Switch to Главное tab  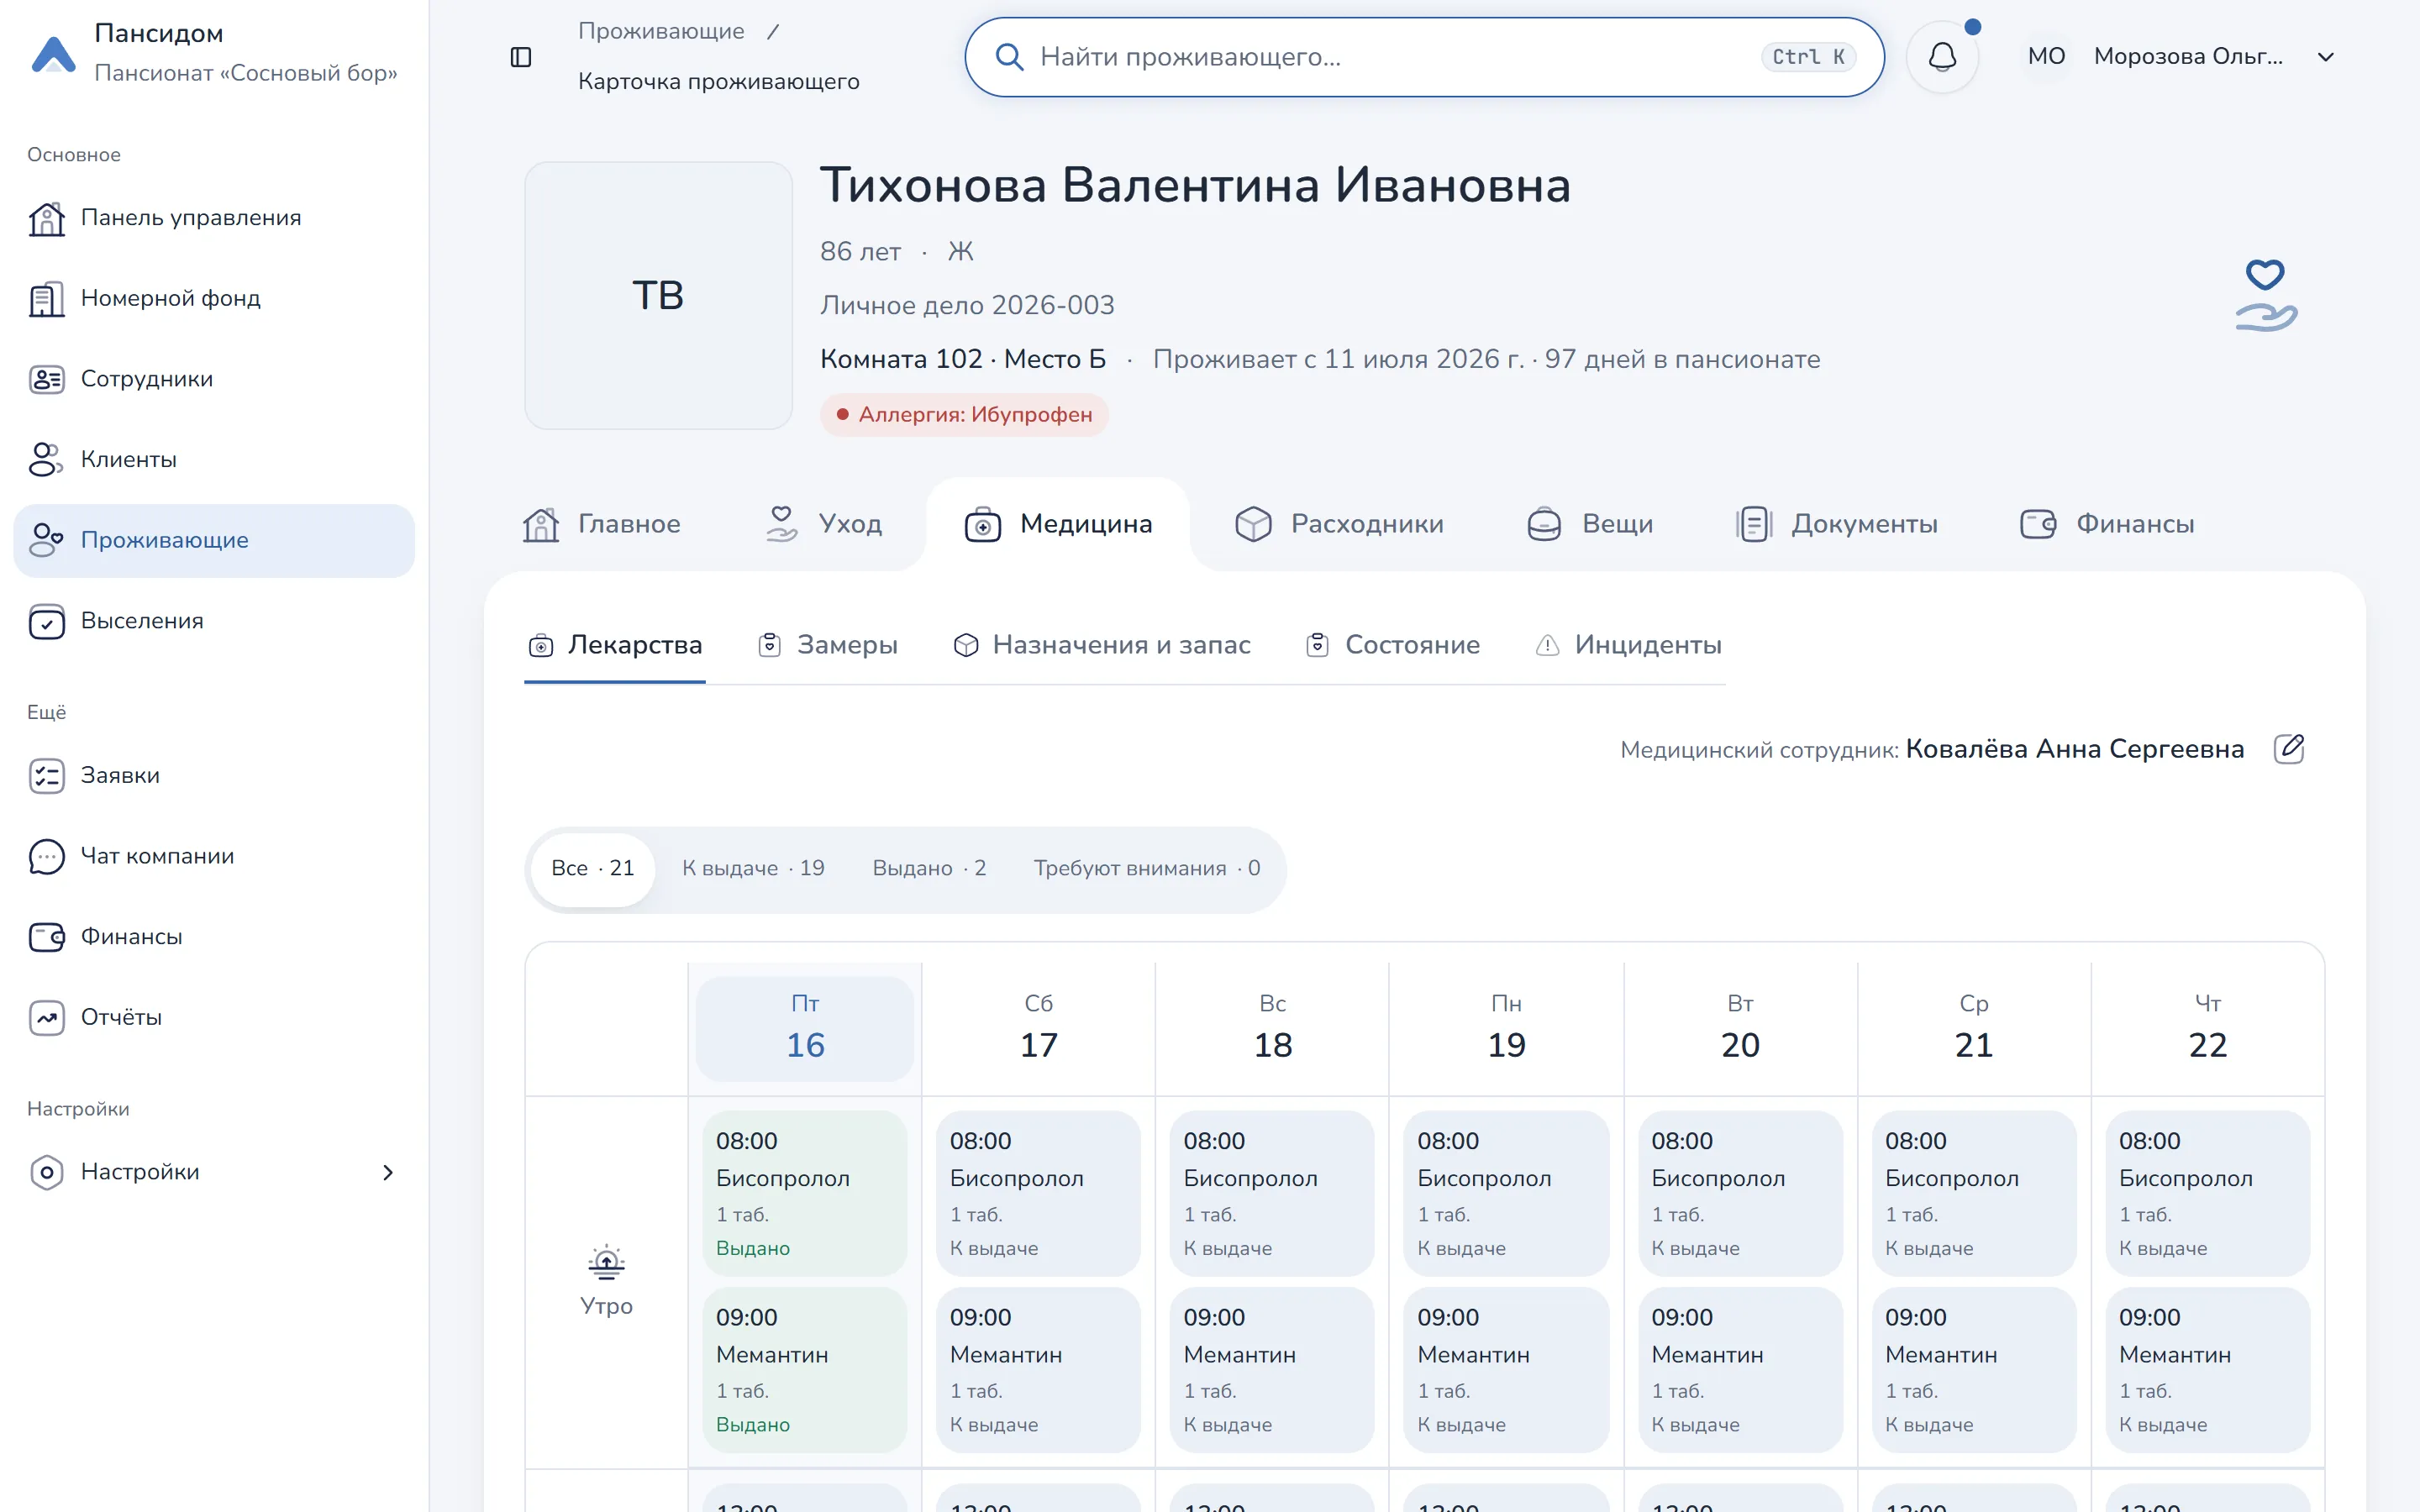[601, 524]
